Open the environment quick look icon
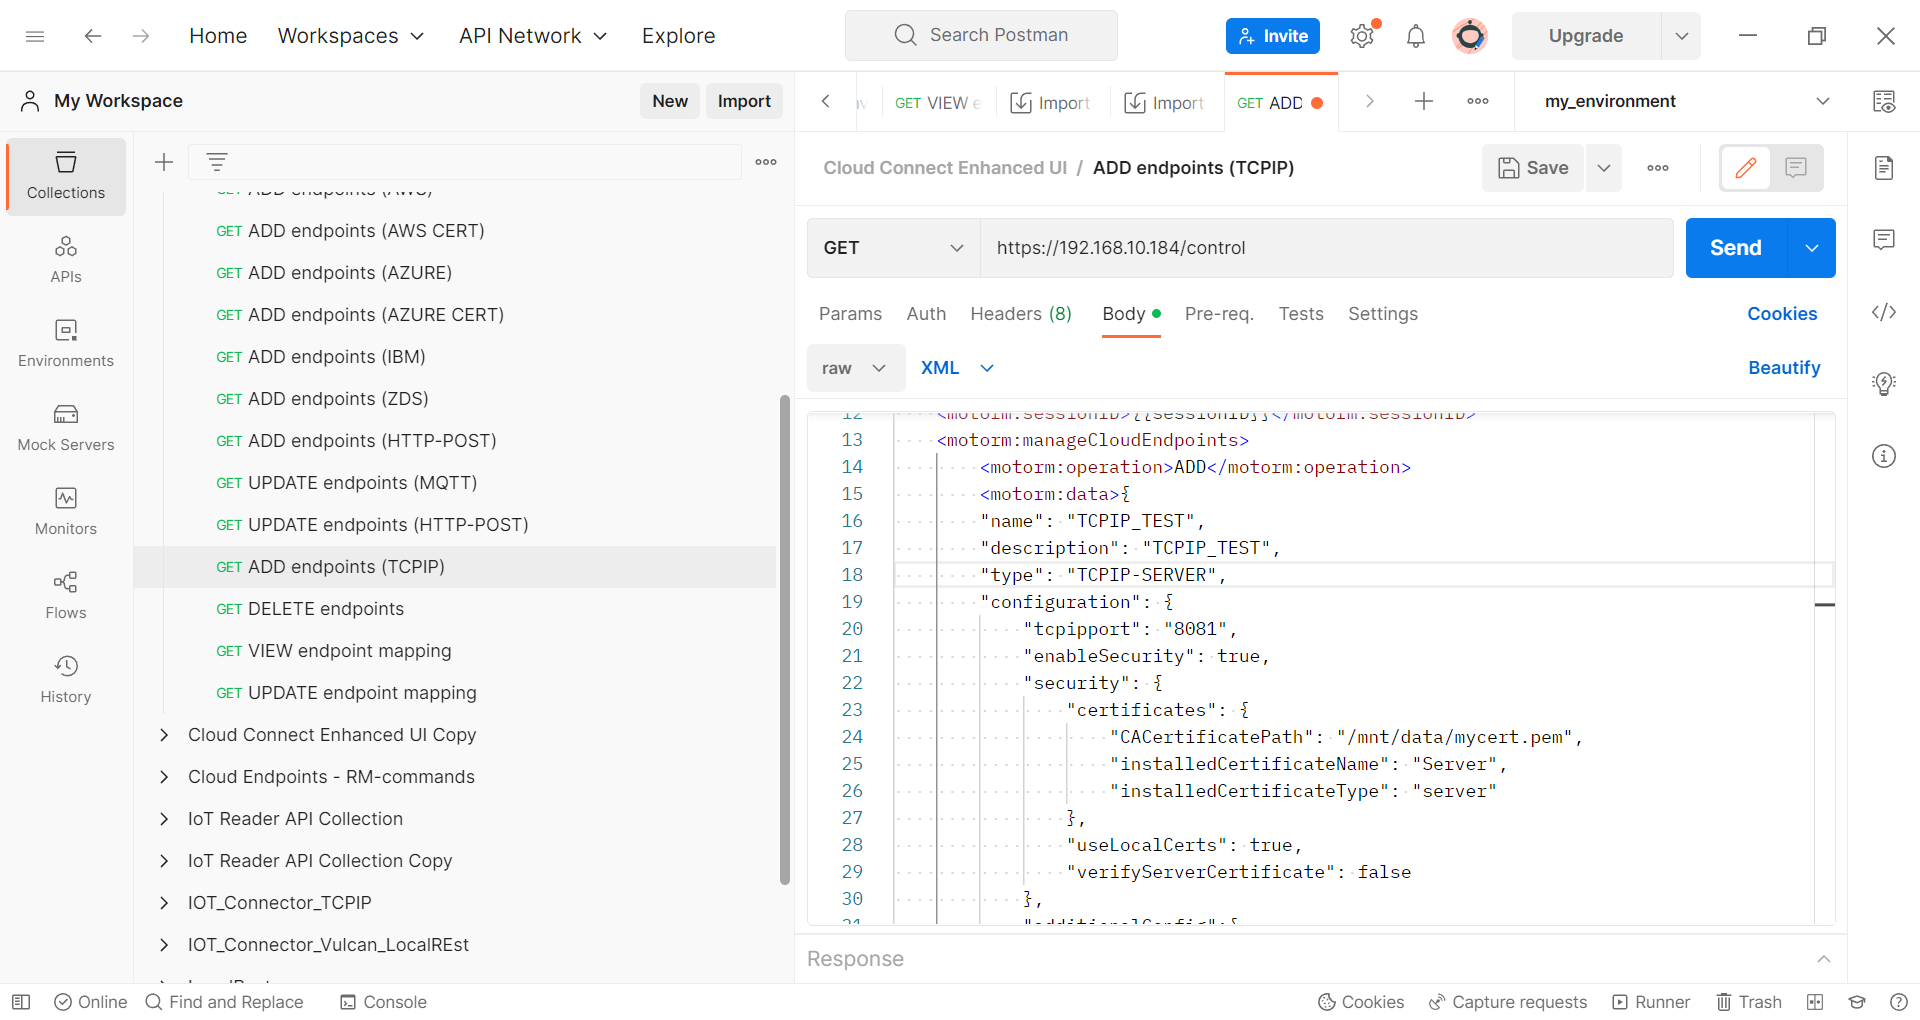Screen dimensions: 1920x1020 [x=1884, y=101]
